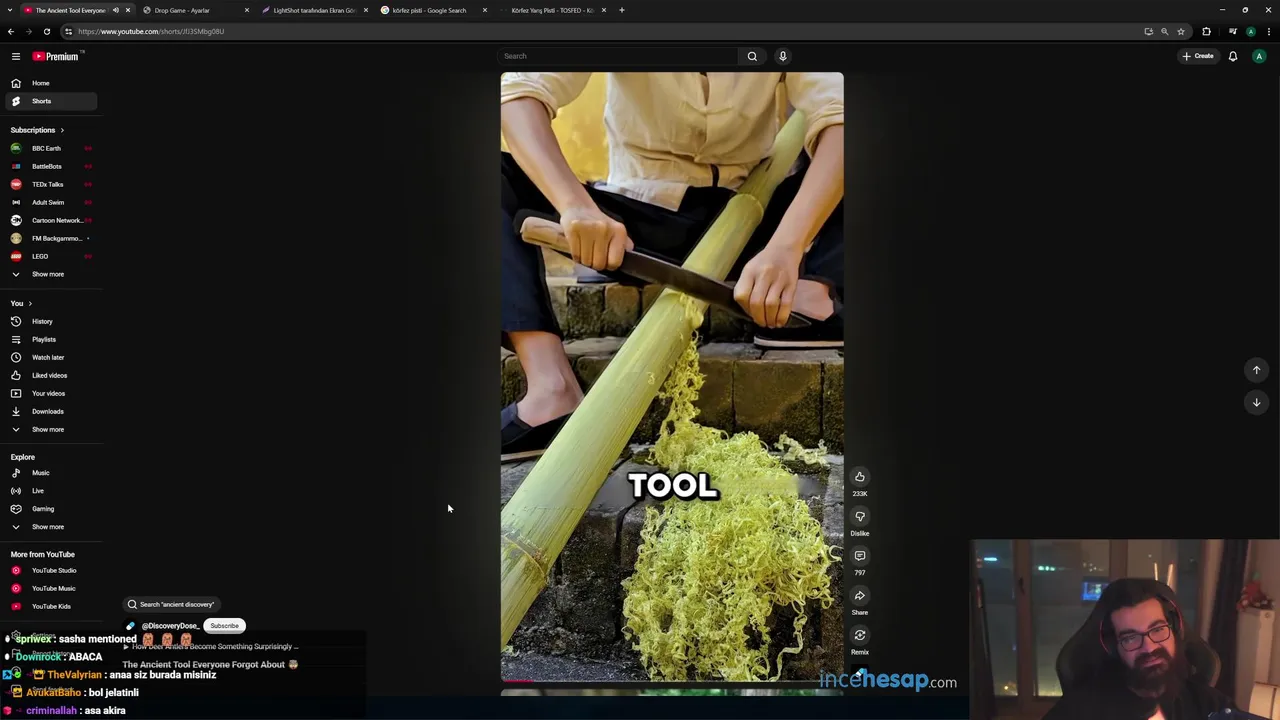Image resolution: width=1280 pixels, height=720 pixels.
Task: Open the Short's comments
Action: 860,556
